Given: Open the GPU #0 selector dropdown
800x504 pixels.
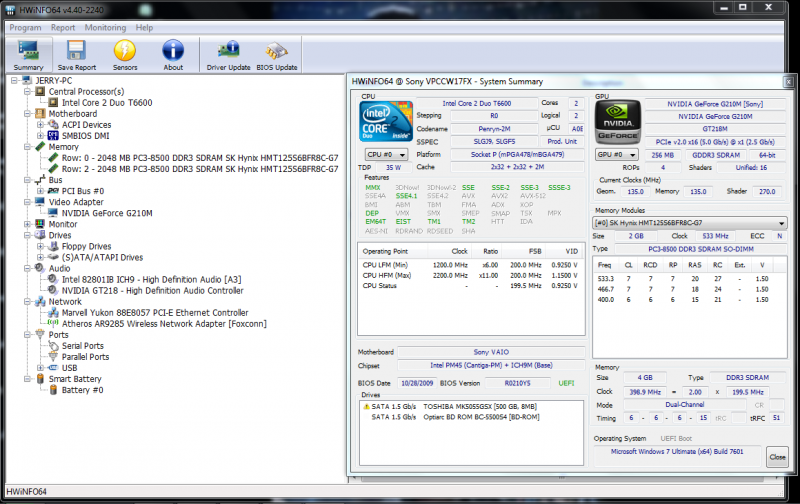Looking at the screenshot, I should (x=617, y=155).
